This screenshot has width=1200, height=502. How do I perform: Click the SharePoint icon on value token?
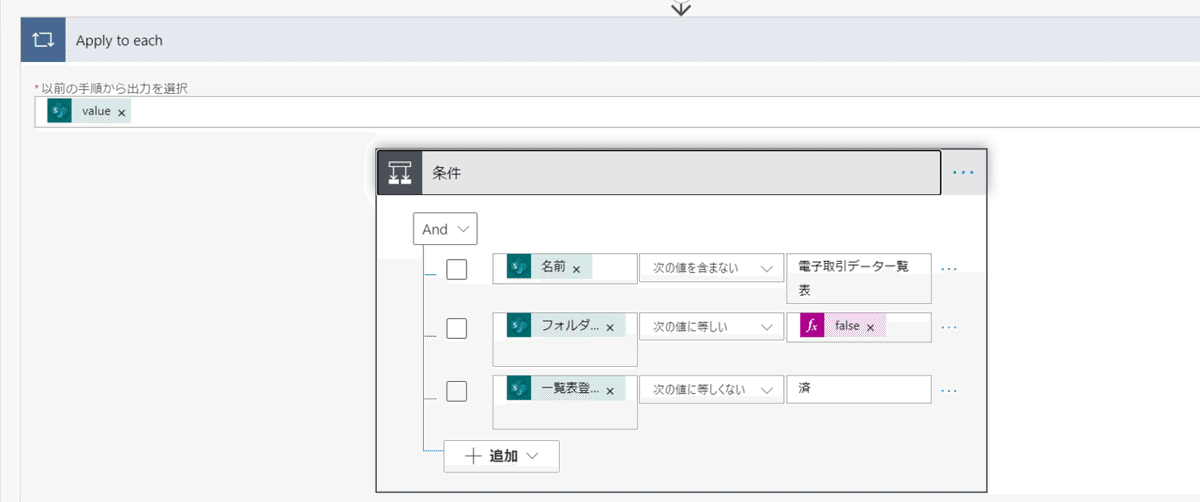60,111
